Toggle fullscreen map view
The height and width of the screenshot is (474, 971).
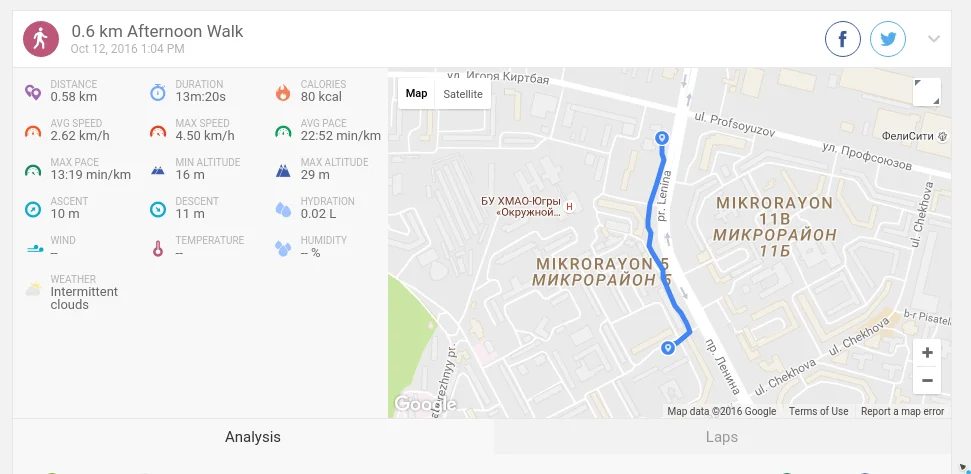click(927, 92)
